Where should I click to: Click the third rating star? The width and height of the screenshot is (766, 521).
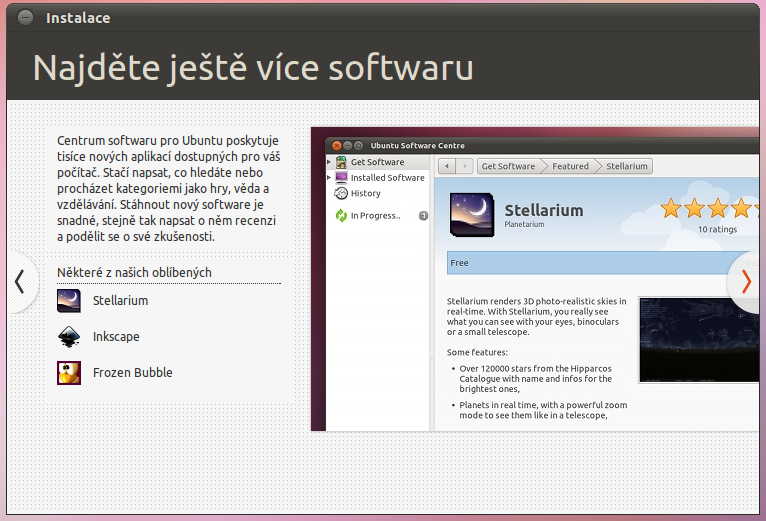click(x=718, y=209)
